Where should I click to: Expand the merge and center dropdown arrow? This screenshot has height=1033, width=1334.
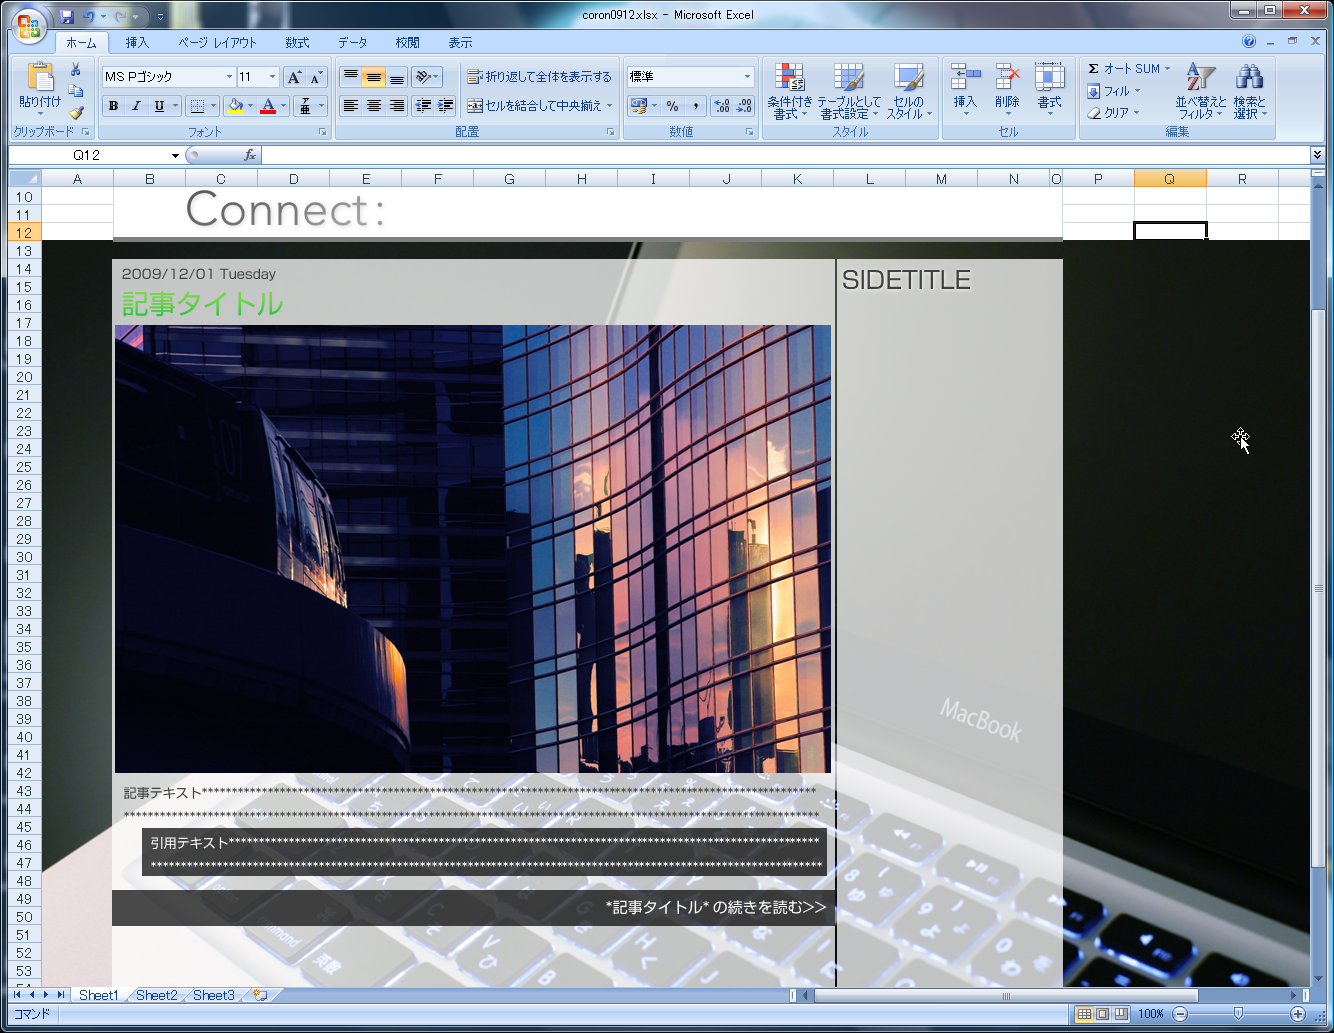[609, 106]
